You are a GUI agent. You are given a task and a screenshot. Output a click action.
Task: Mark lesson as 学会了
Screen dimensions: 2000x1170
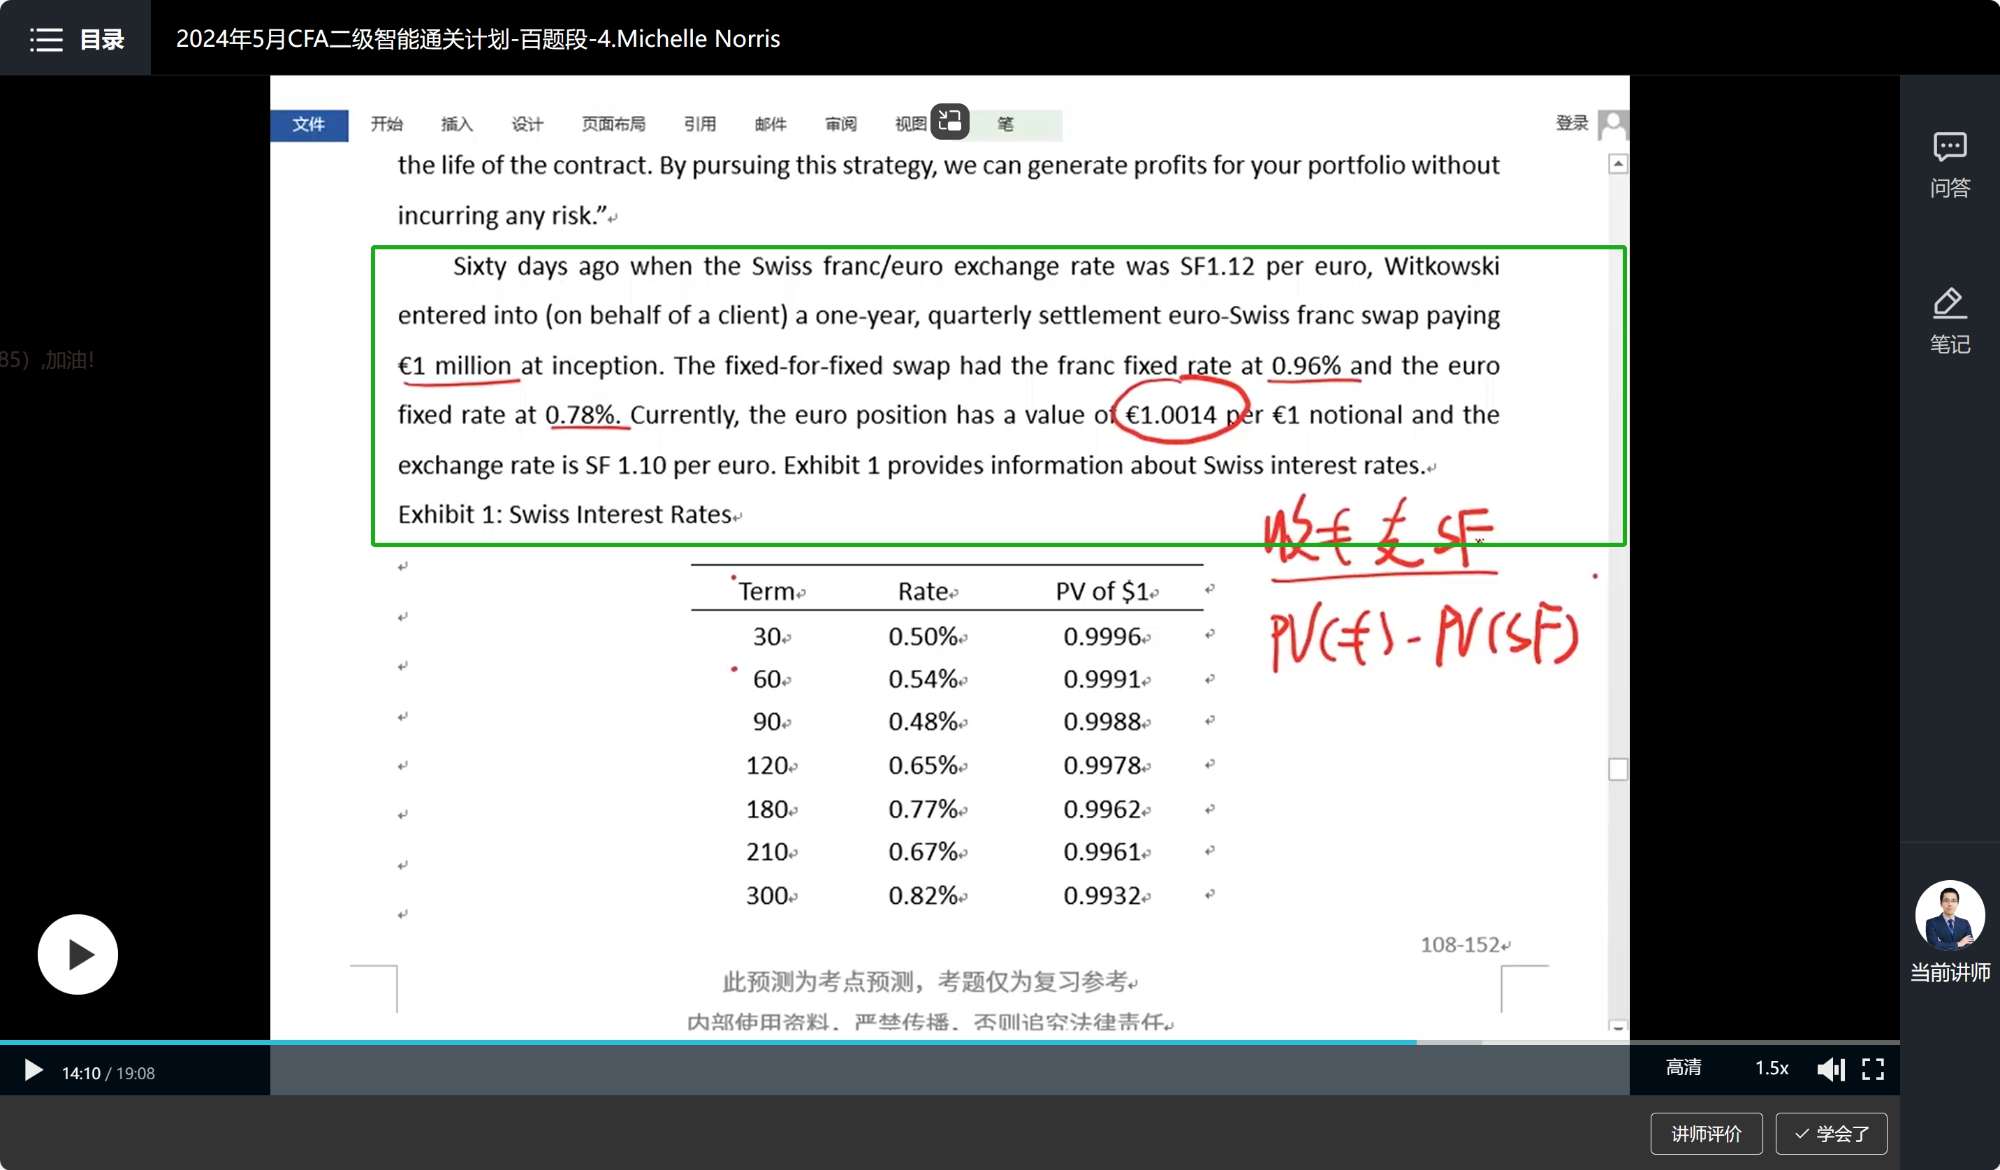pyautogui.click(x=1831, y=1133)
